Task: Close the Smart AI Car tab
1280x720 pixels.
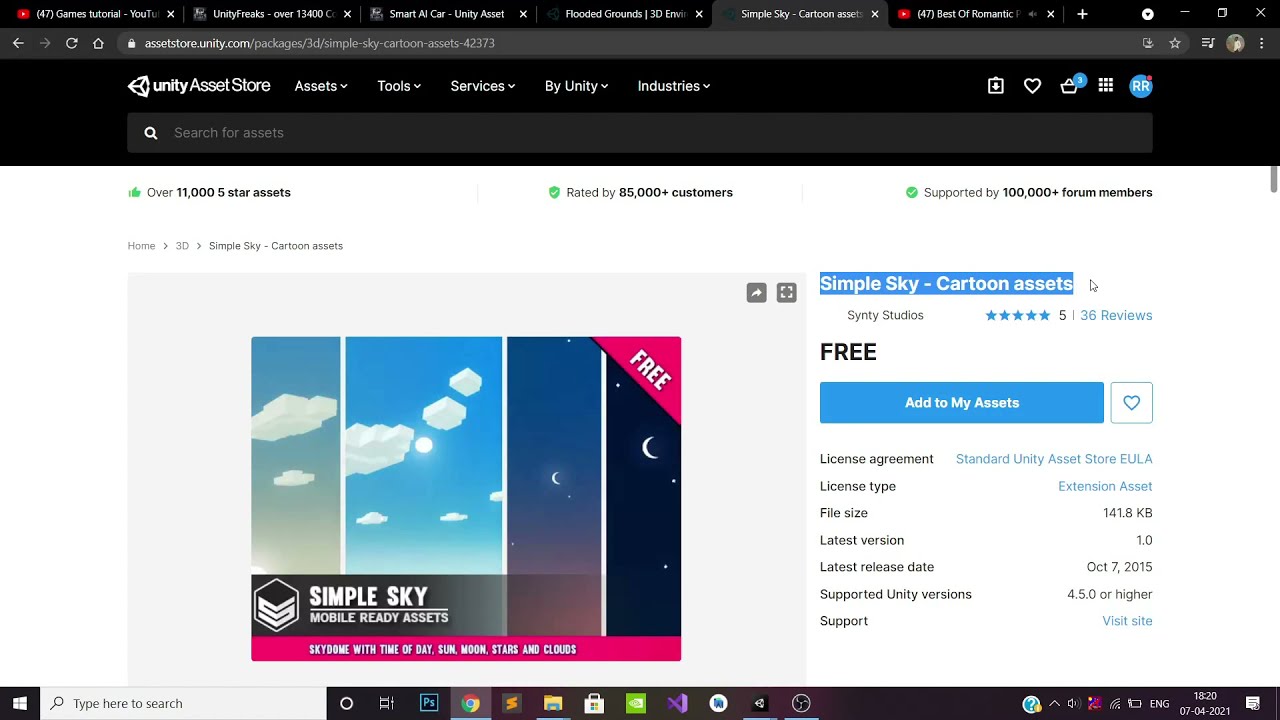Action: pos(523,14)
